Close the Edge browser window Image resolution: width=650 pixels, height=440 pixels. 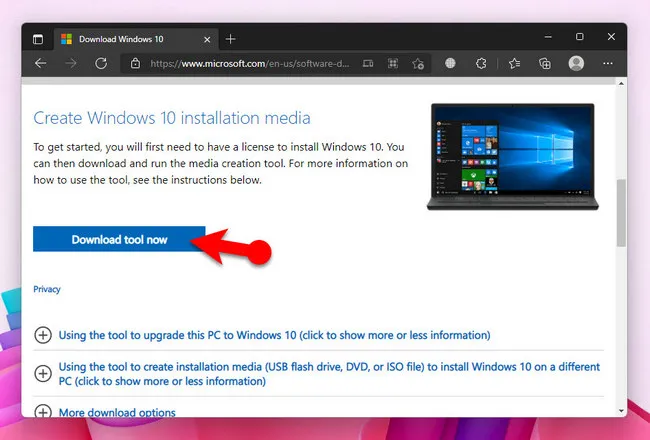click(x=611, y=36)
